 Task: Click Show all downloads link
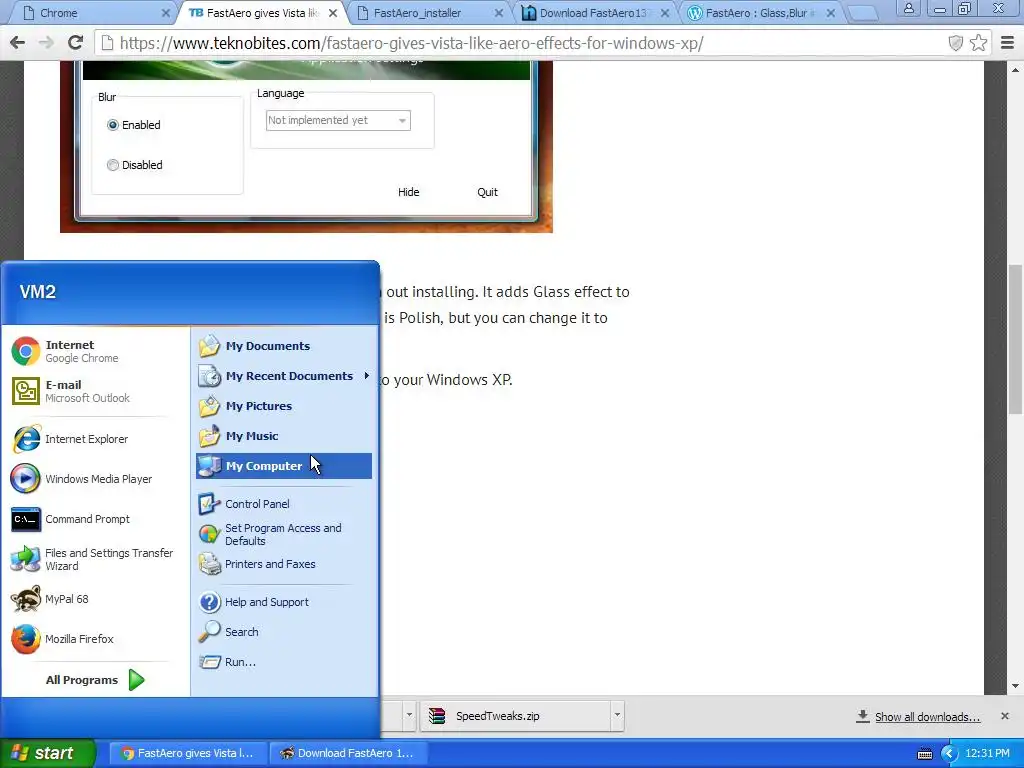(927, 717)
